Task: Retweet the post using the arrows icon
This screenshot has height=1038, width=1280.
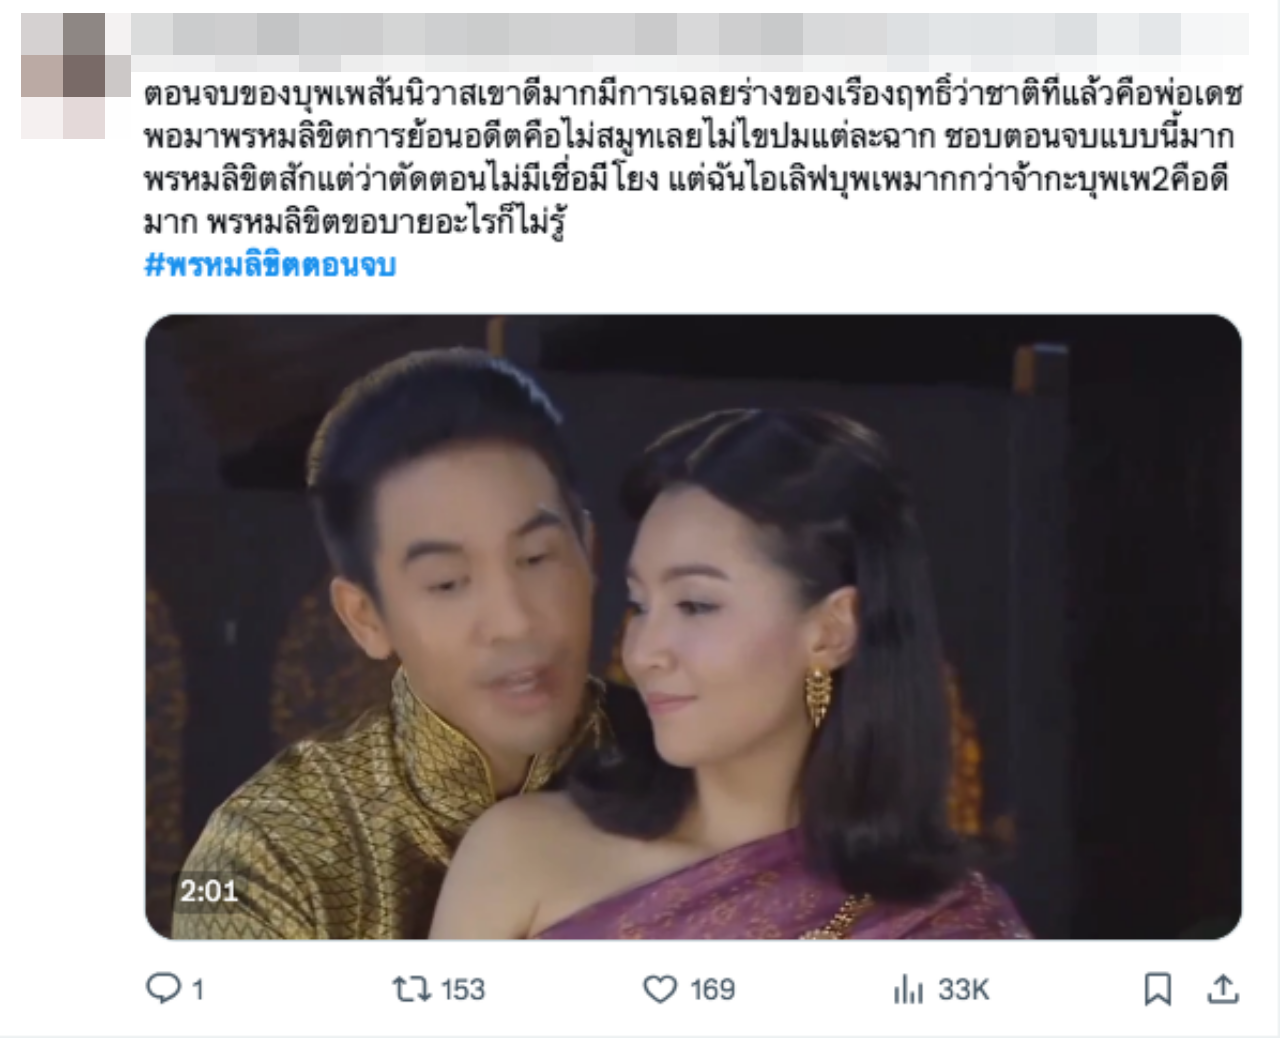Action: (411, 989)
